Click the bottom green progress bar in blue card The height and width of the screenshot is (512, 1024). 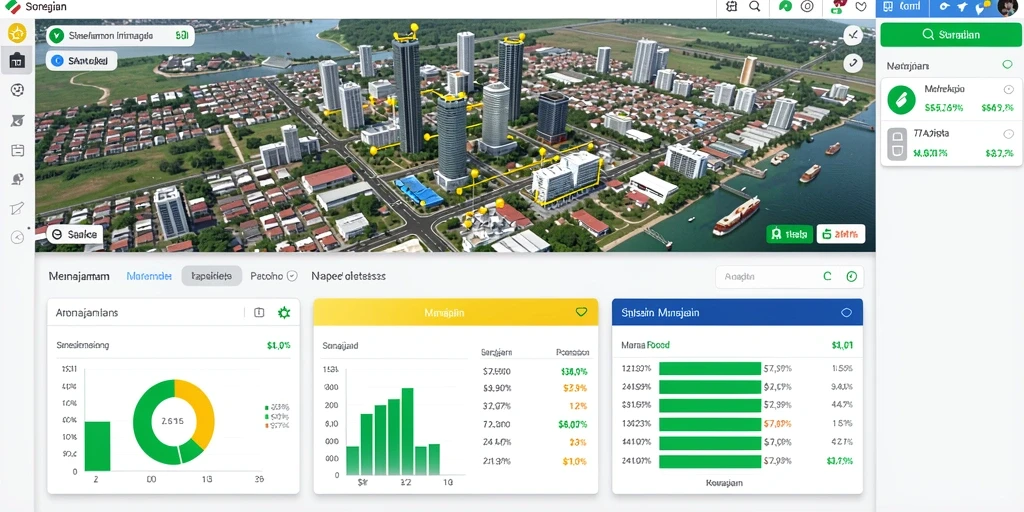coord(710,462)
